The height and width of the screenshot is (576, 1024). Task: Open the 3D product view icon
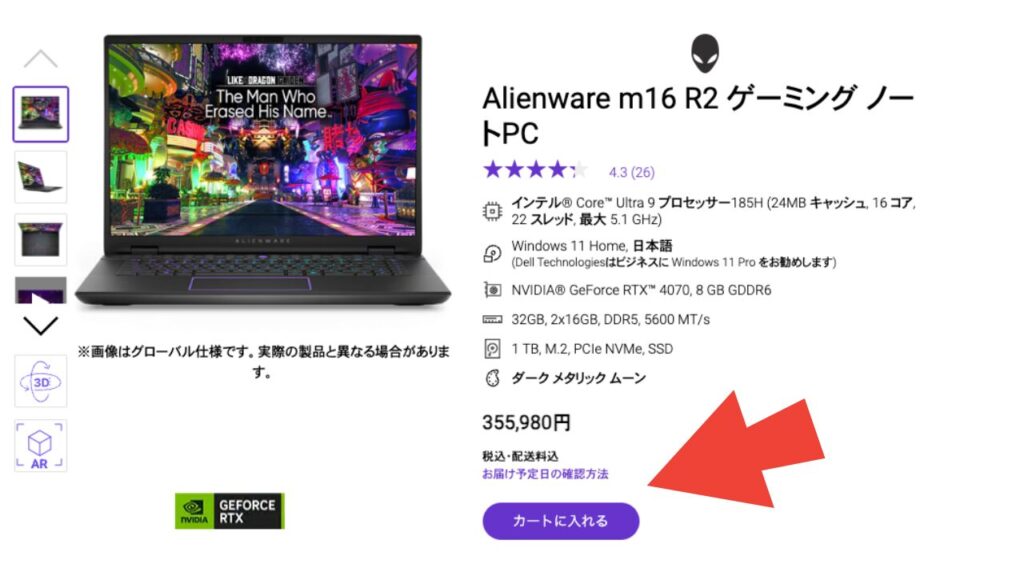(40, 381)
